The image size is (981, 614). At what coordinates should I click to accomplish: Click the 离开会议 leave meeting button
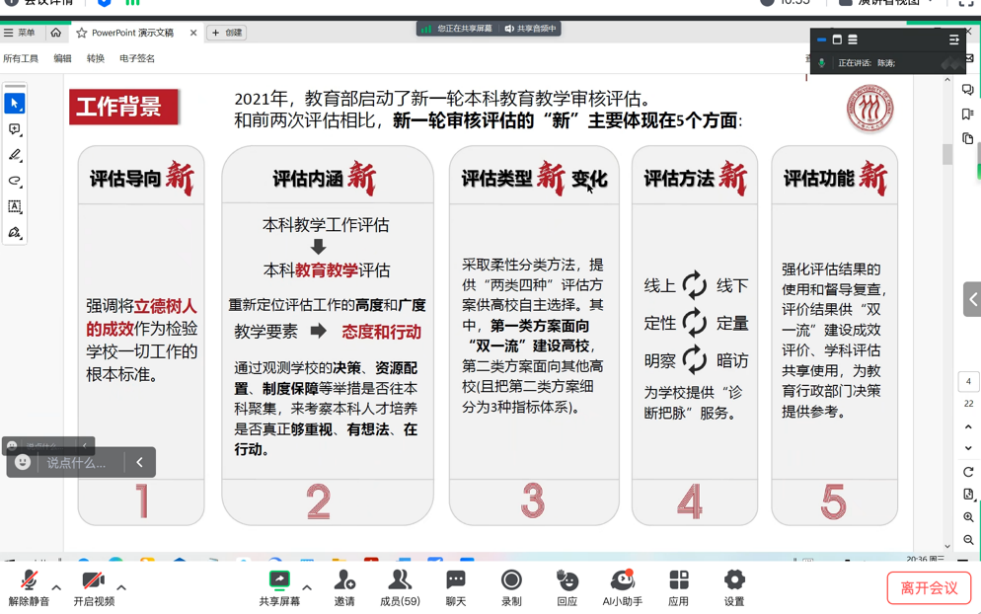[928, 588]
